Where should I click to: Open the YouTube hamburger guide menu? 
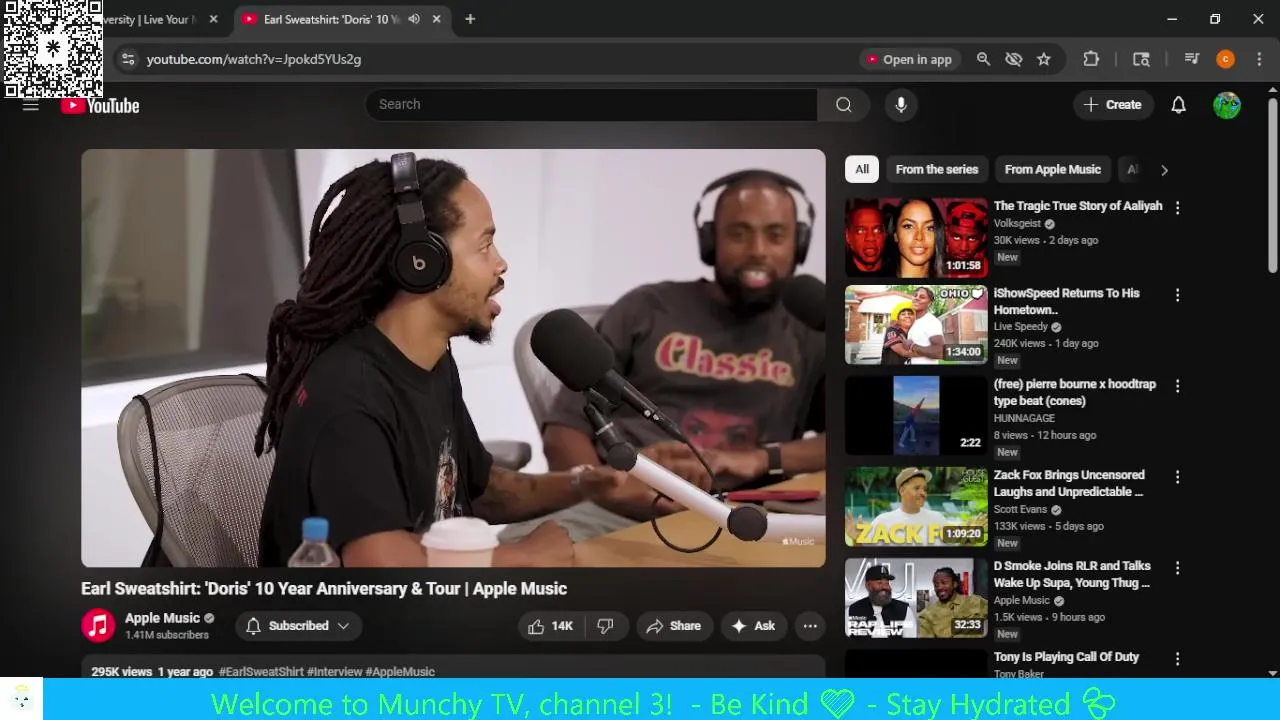click(x=30, y=105)
